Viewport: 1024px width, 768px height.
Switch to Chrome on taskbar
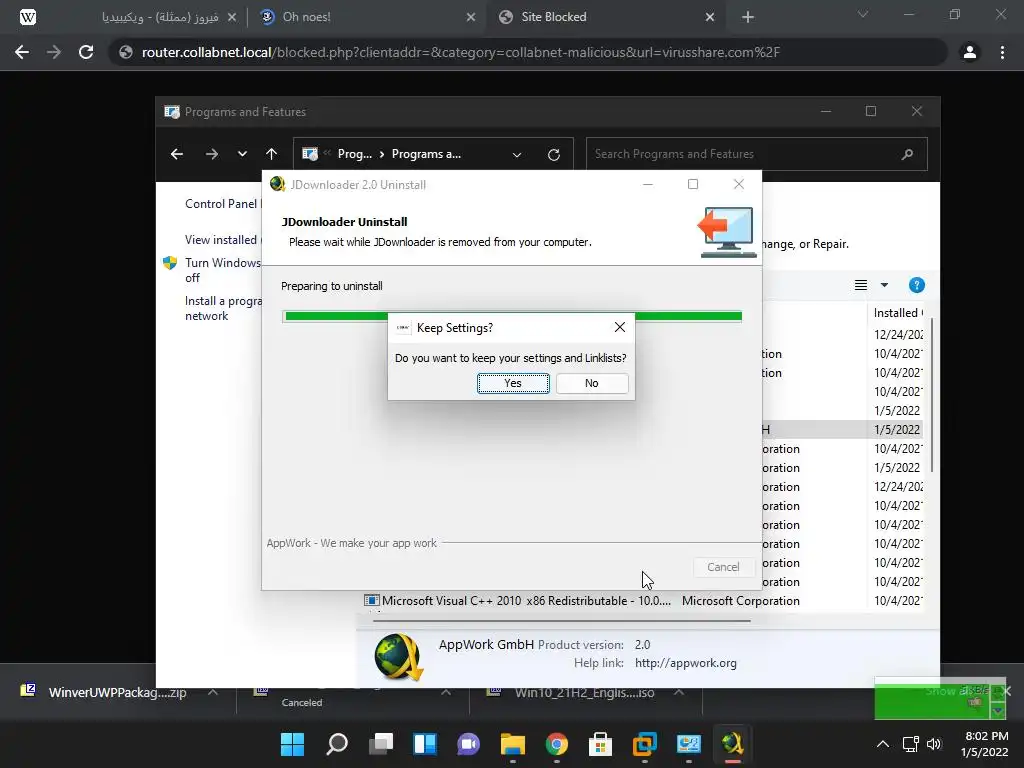pos(556,744)
